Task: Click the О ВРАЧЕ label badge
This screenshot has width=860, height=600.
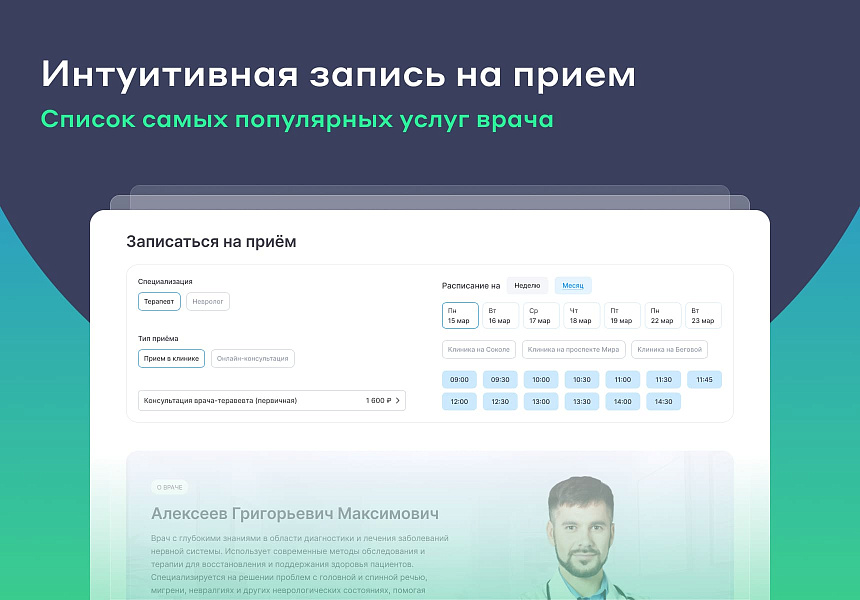Action: pos(169,488)
